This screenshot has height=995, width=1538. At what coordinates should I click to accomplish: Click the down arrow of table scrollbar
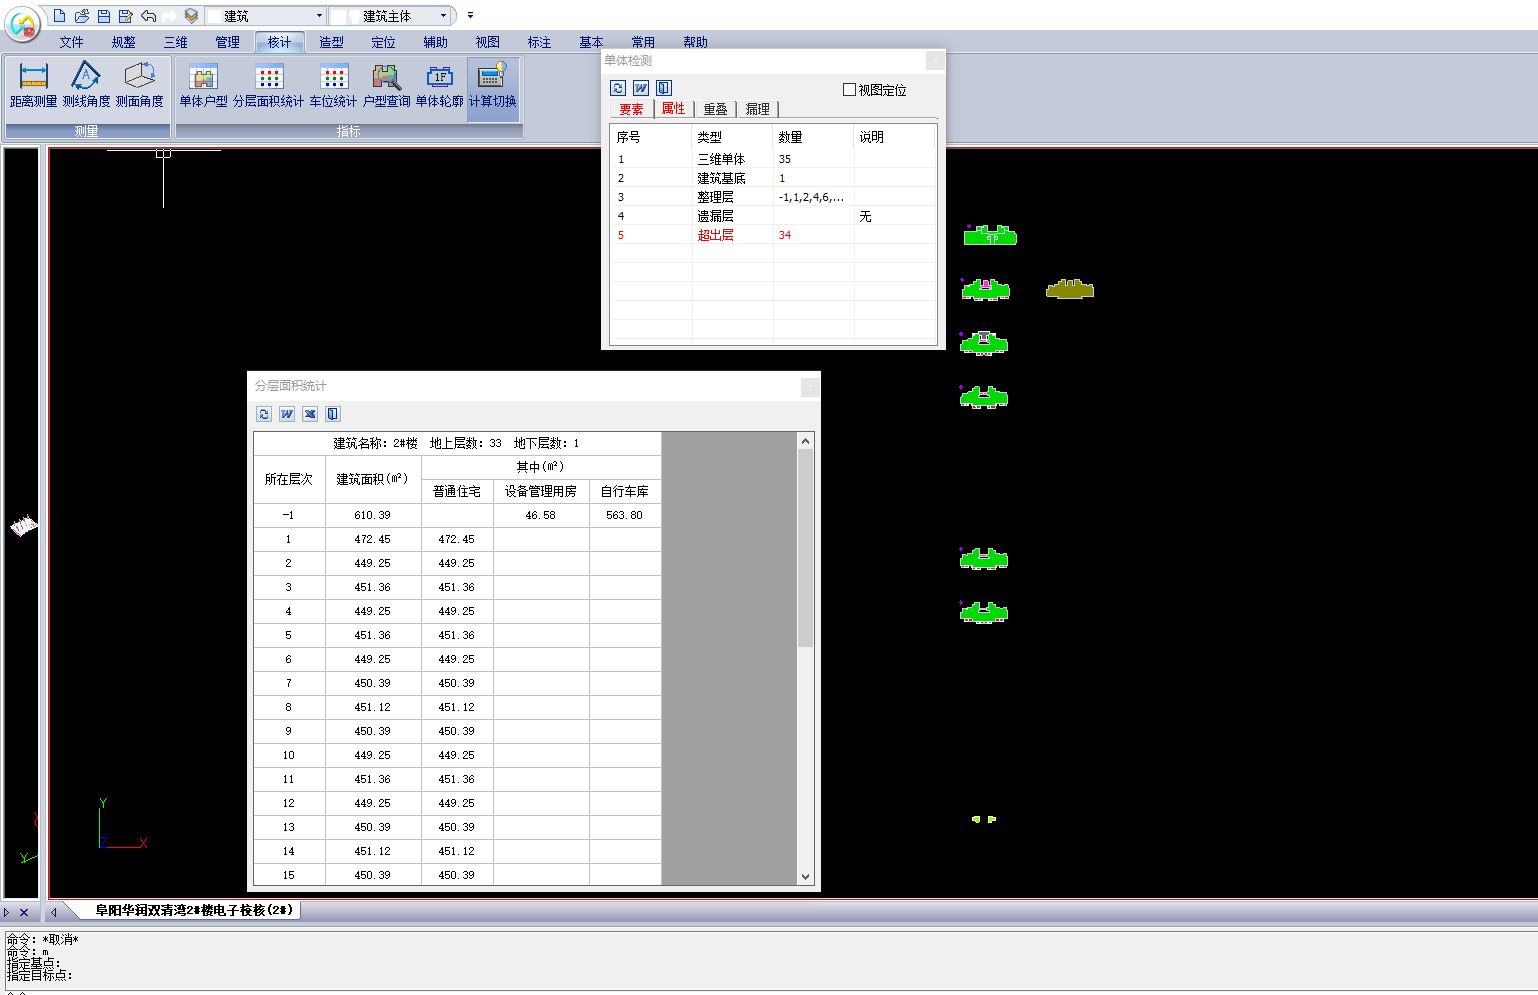coord(805,876)
